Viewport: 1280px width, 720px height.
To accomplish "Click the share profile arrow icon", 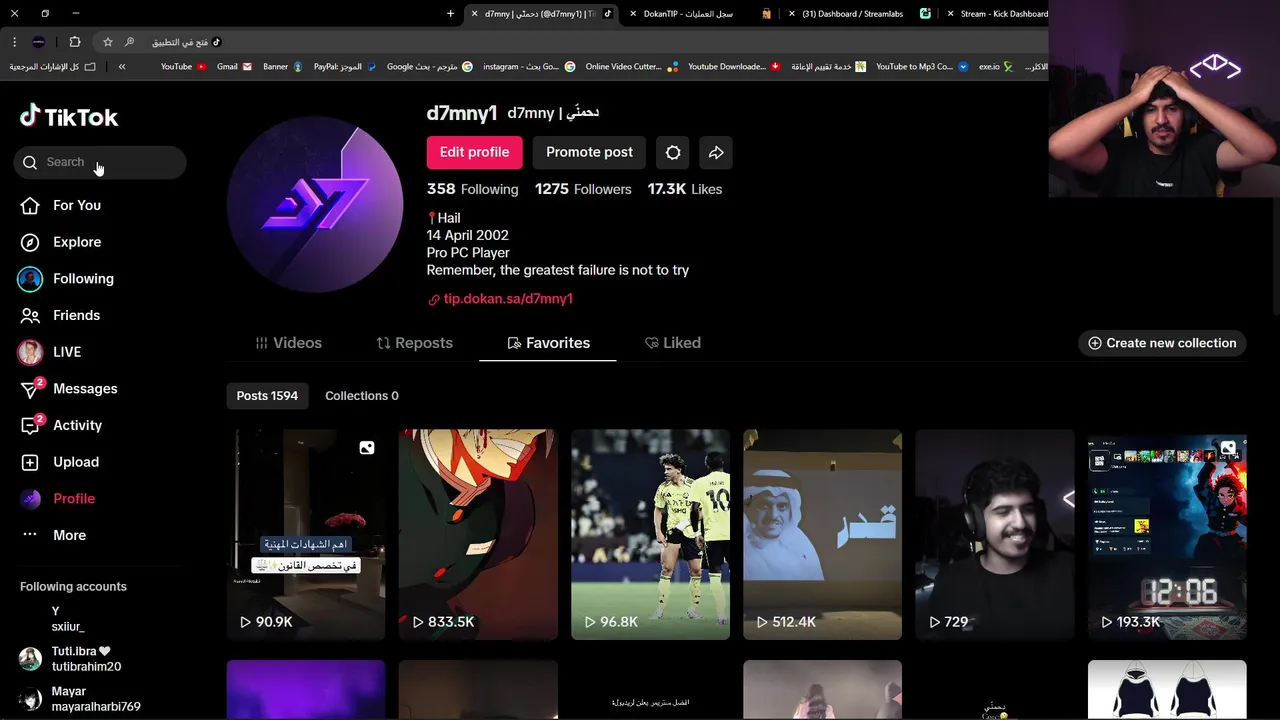I will [x=716, y=152].
